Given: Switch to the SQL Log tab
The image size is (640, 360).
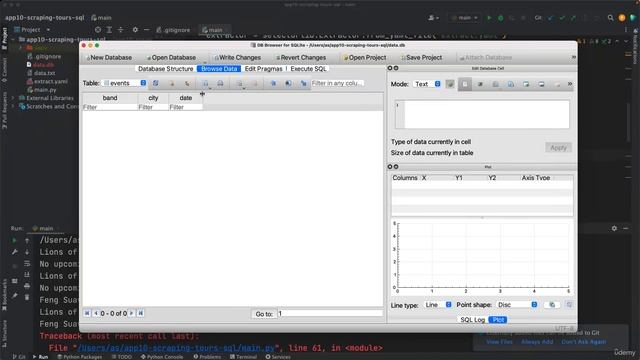Looking at the screenshot, I should coord(472,320).
